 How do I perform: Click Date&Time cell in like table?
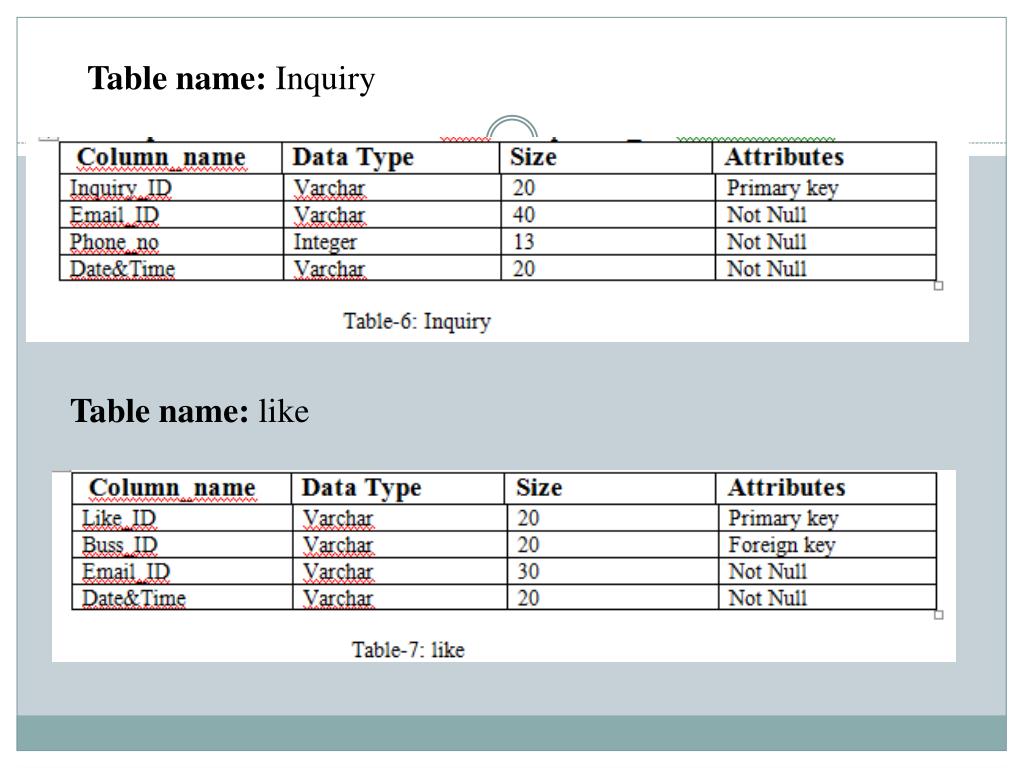point(182,598)
